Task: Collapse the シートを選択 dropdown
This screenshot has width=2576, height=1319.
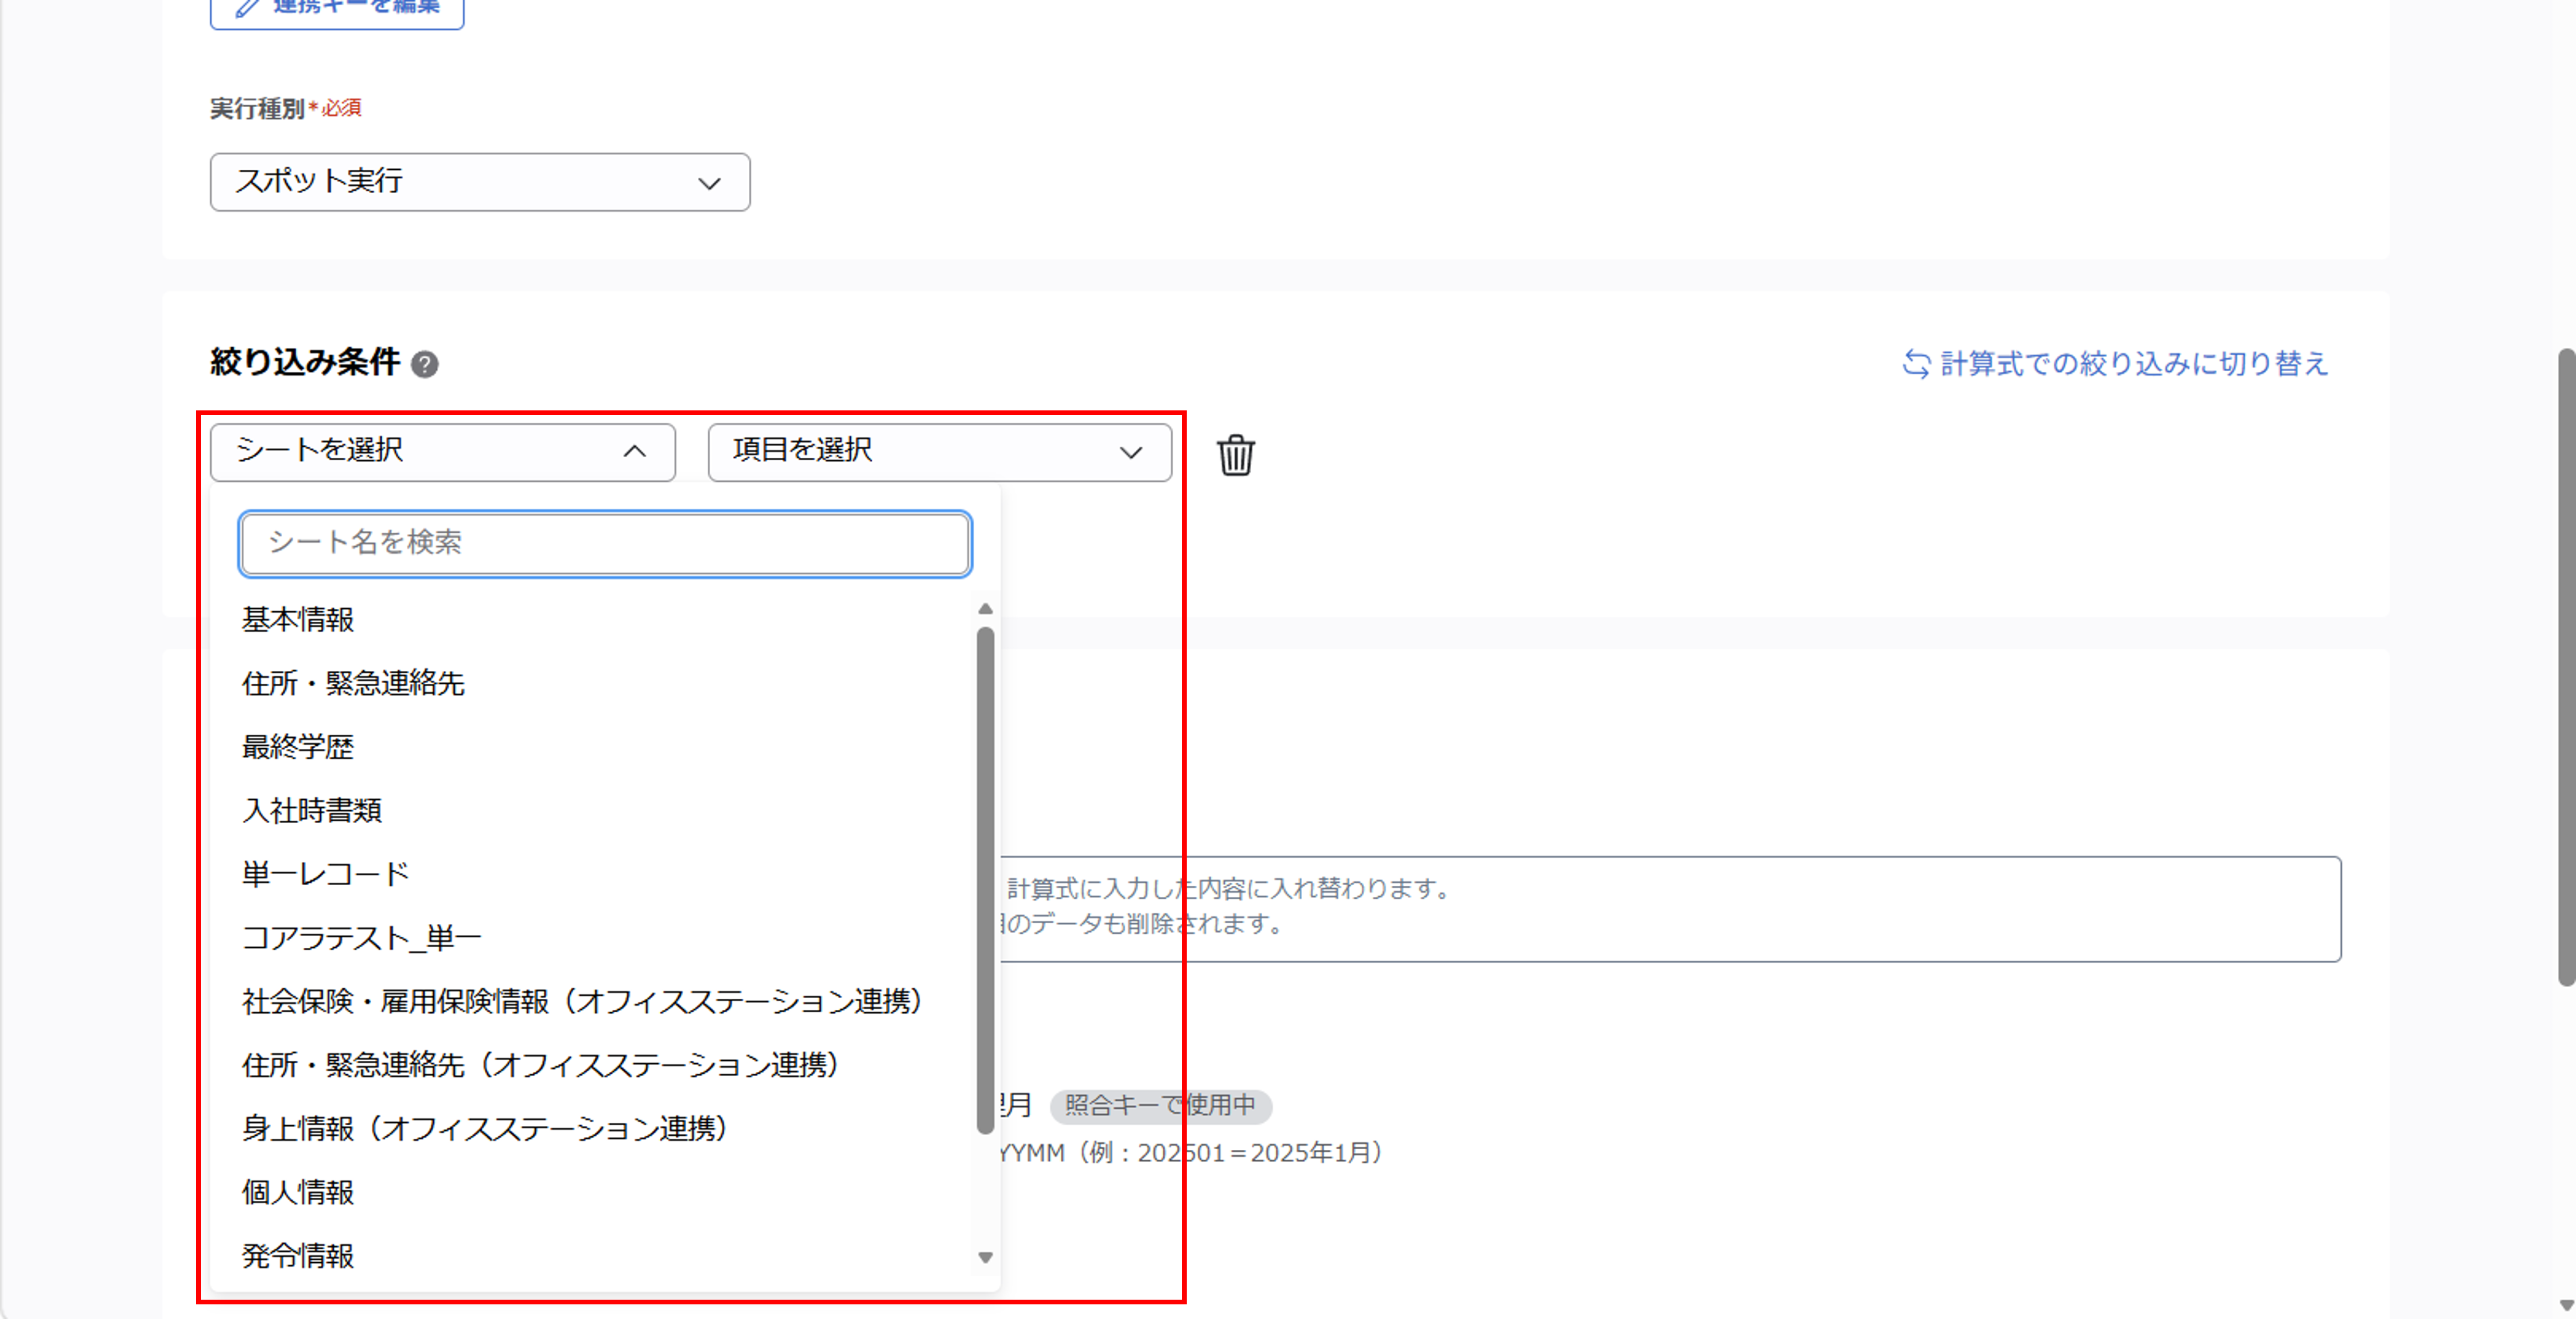Action: tap(443, 452)
